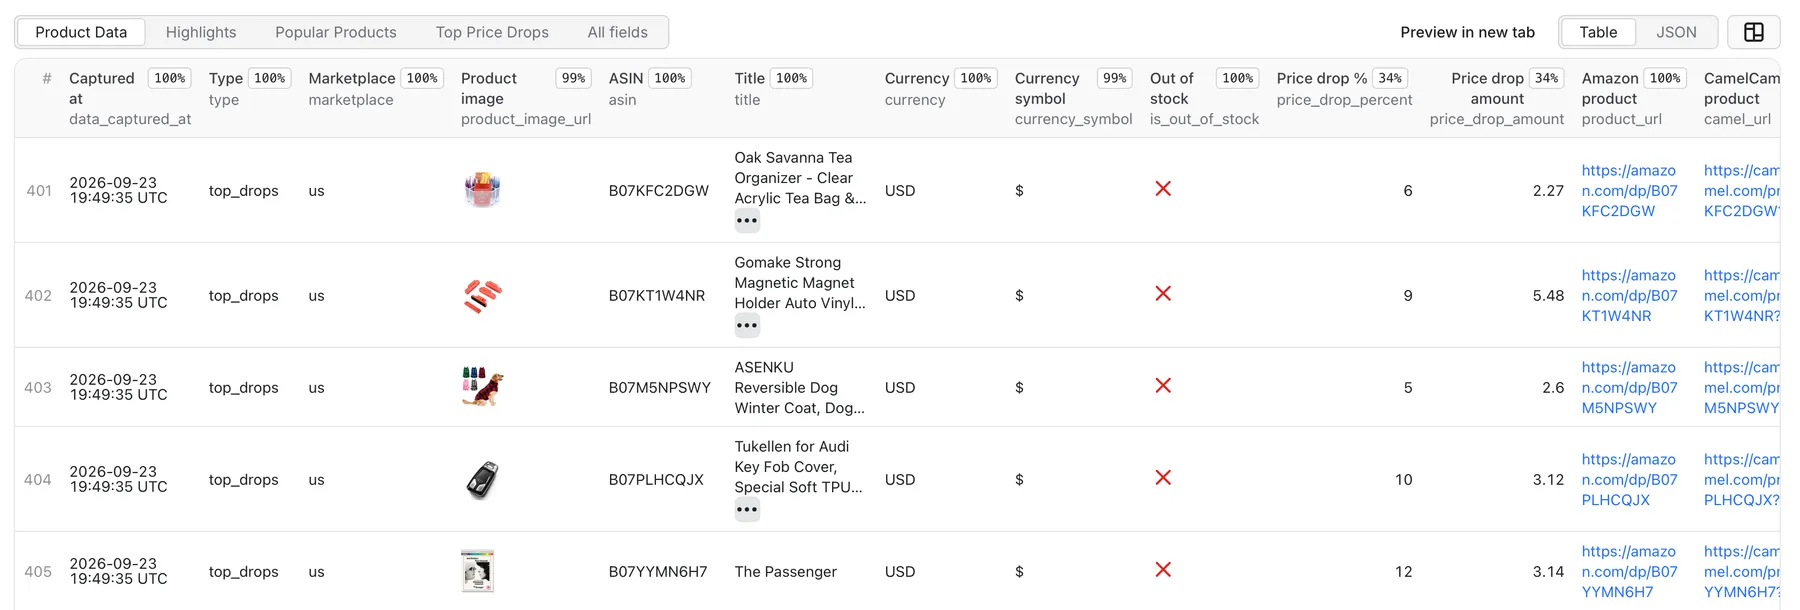Viewport: 1800px width, 610px height.
Task: Click red X in Gomake Magnet Holder row
Action: (x=1163, y=294)
